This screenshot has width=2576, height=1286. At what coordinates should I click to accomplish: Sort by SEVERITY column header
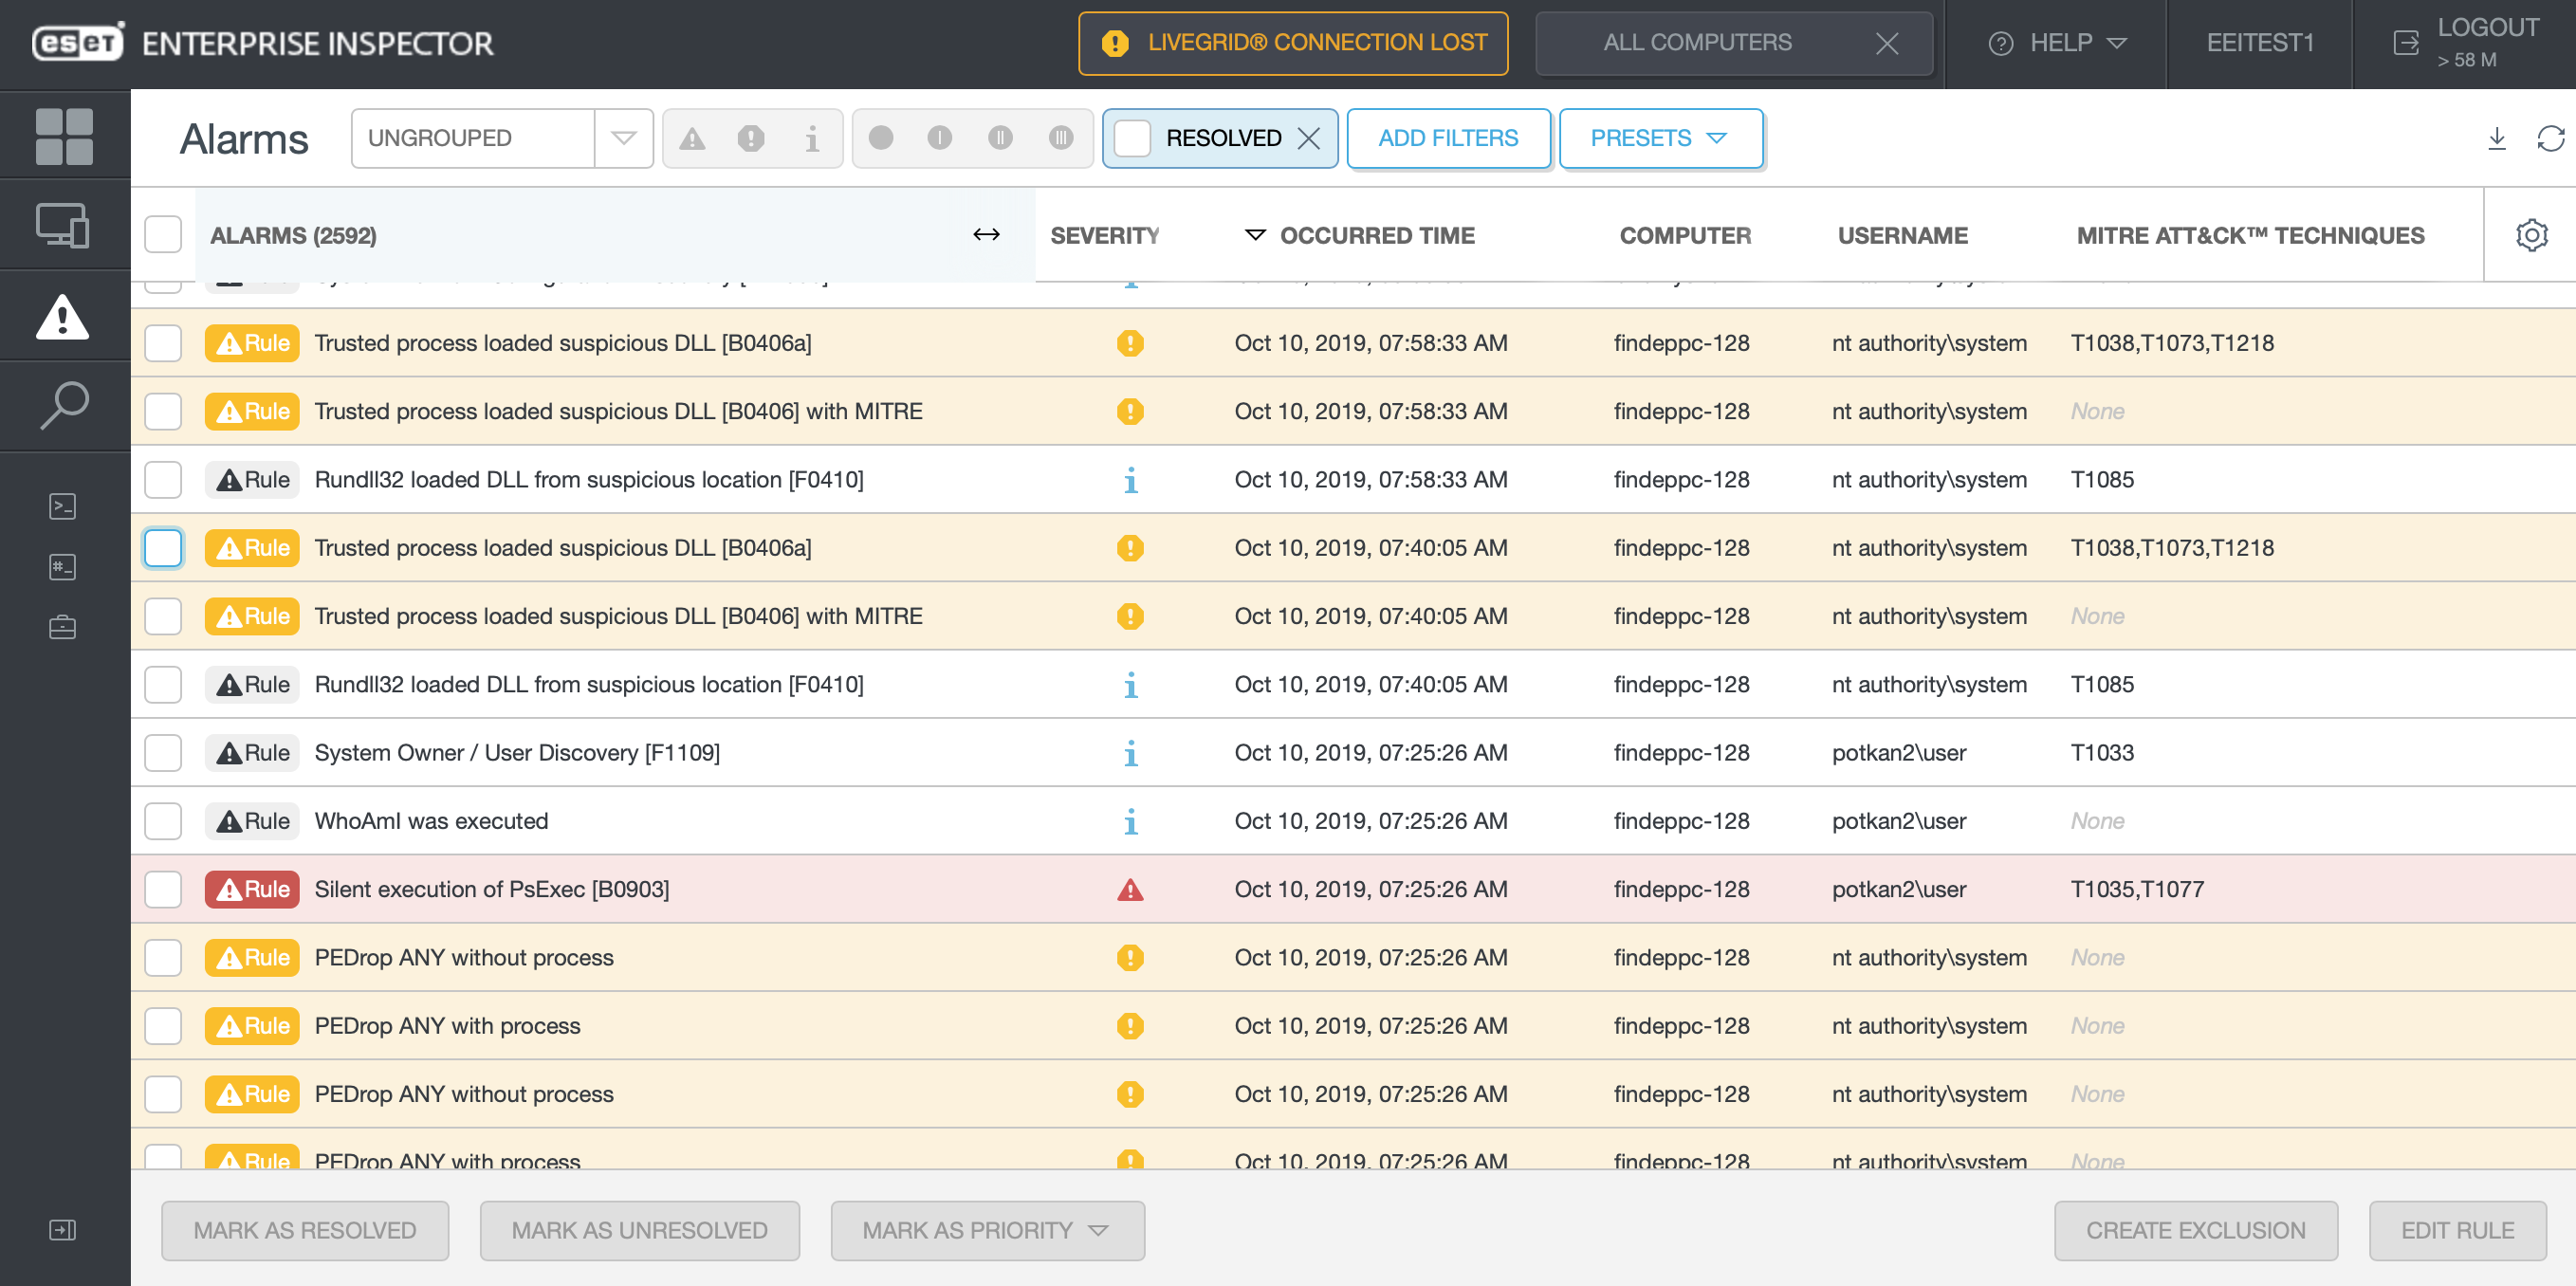coord(1104,235)
